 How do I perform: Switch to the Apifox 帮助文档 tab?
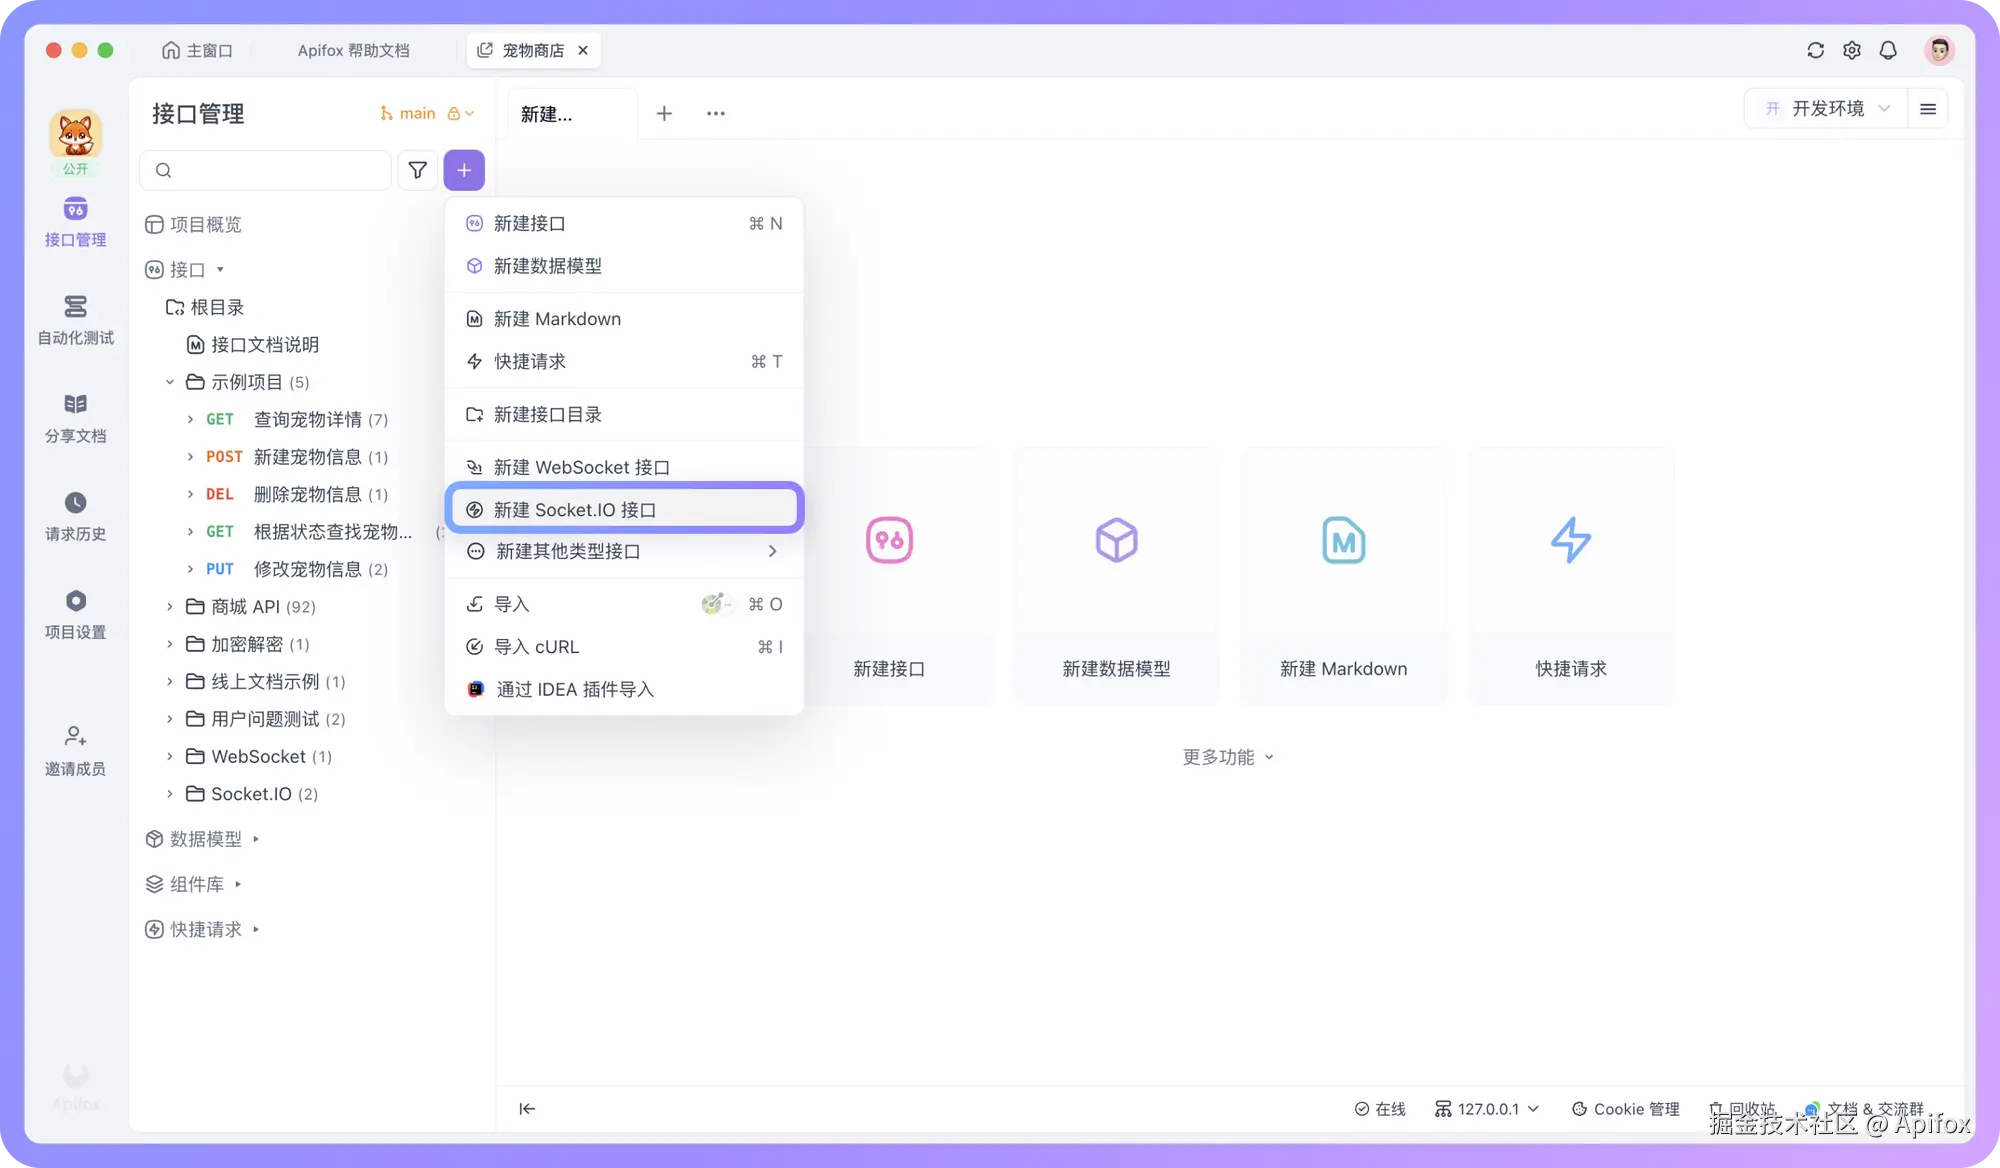[x=353, y=50]
